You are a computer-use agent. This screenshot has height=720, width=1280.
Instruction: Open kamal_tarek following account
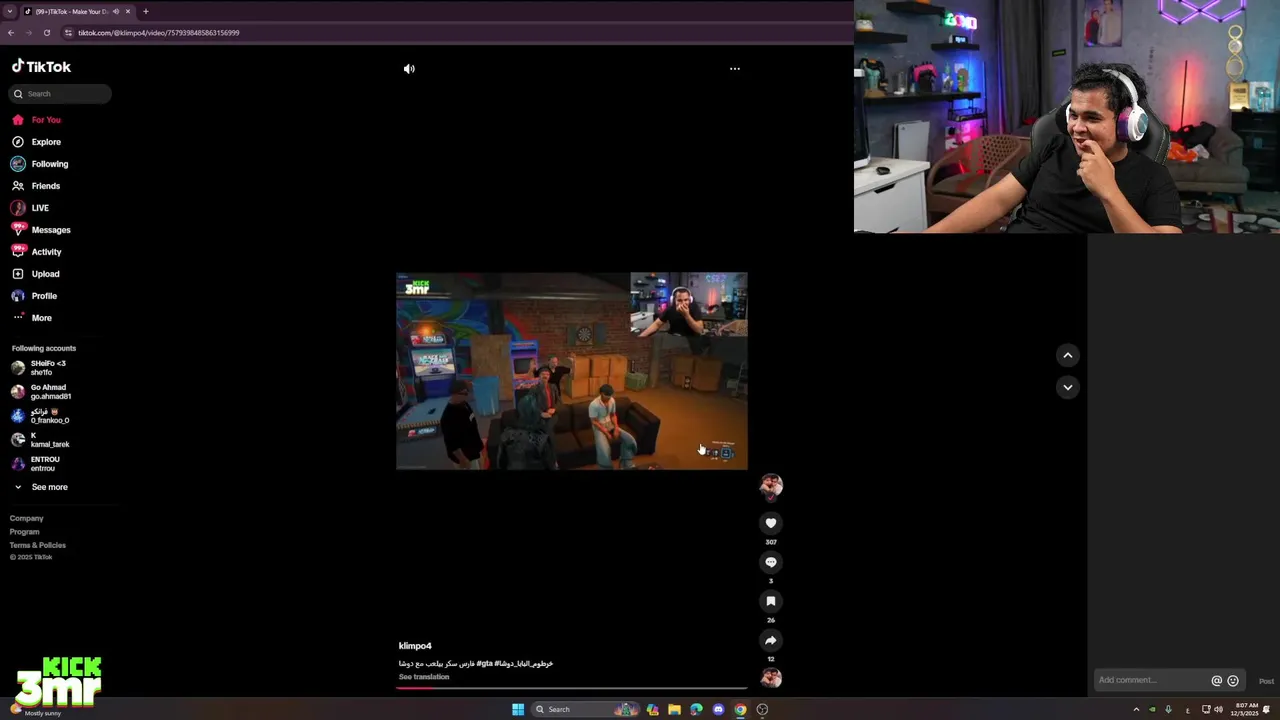40,440
